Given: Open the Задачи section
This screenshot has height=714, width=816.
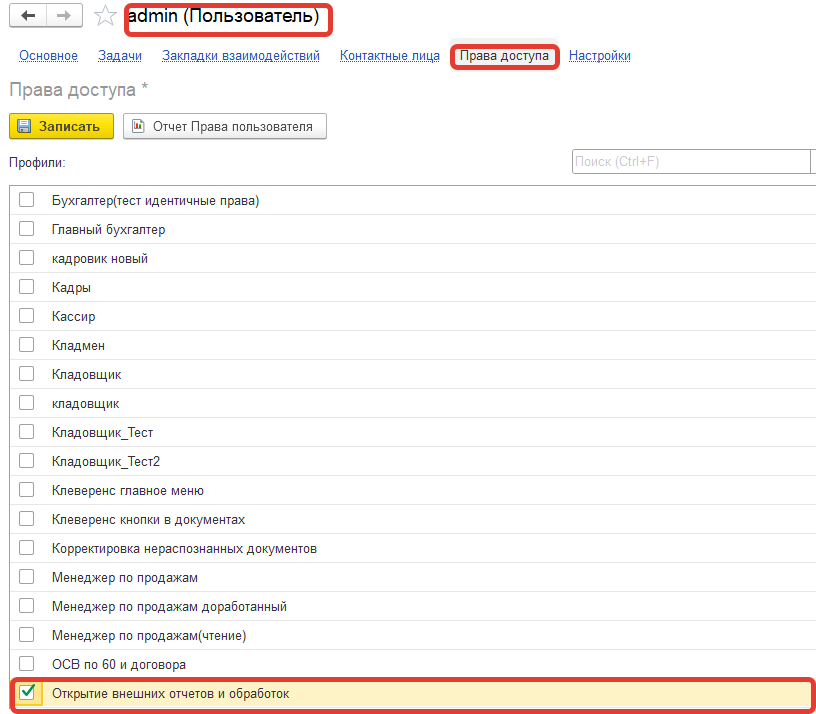Looking at the screenshot, I should pyautogui.click(x=120, y=56).
